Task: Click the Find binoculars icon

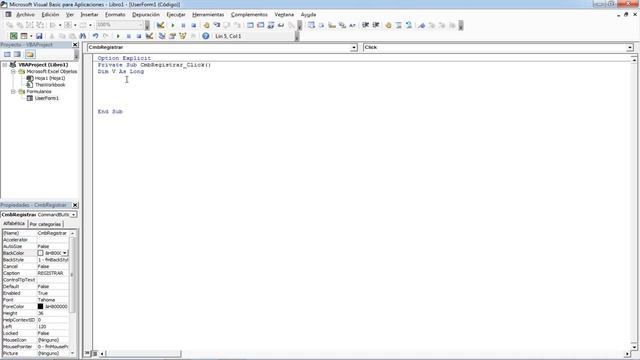Action: pyautogui.click(x=82, y=36)
